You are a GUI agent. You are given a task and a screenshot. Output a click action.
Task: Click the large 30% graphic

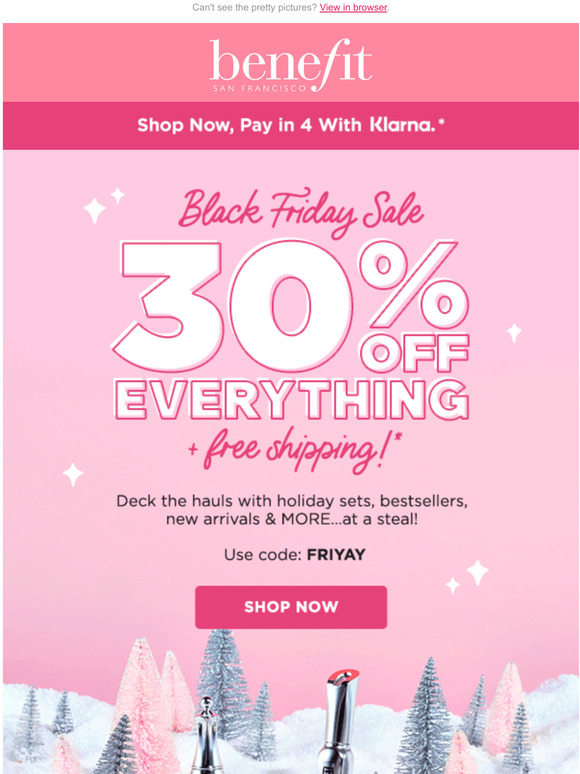tap(291, 306)
